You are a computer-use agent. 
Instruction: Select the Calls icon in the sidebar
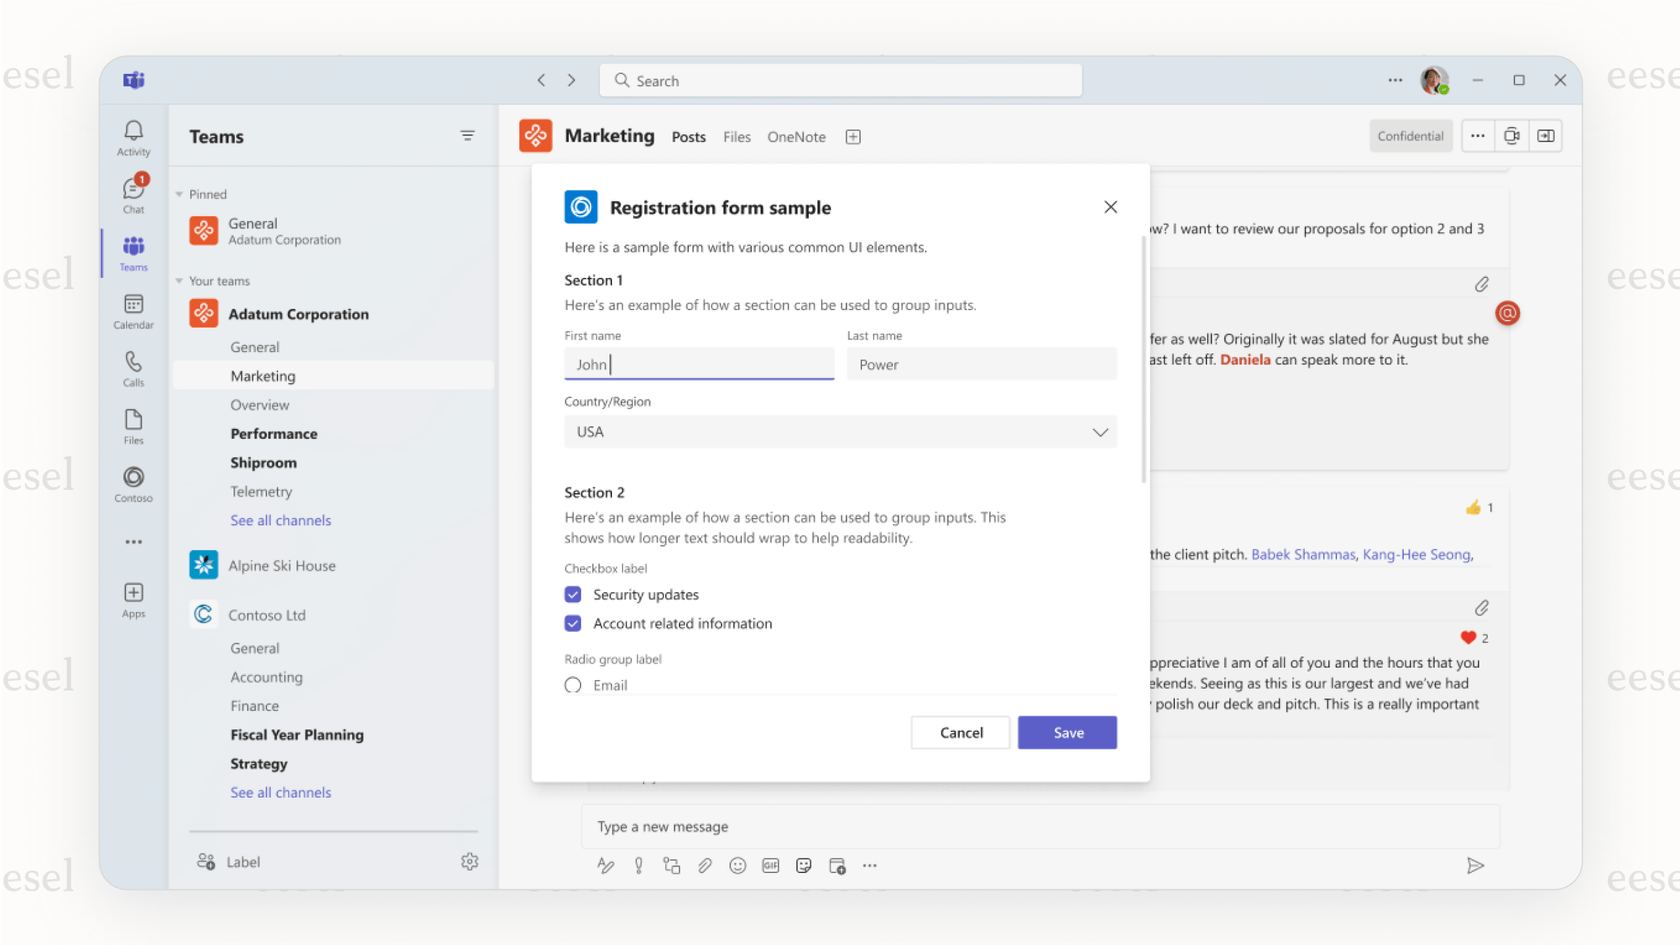tap(133, 368)
